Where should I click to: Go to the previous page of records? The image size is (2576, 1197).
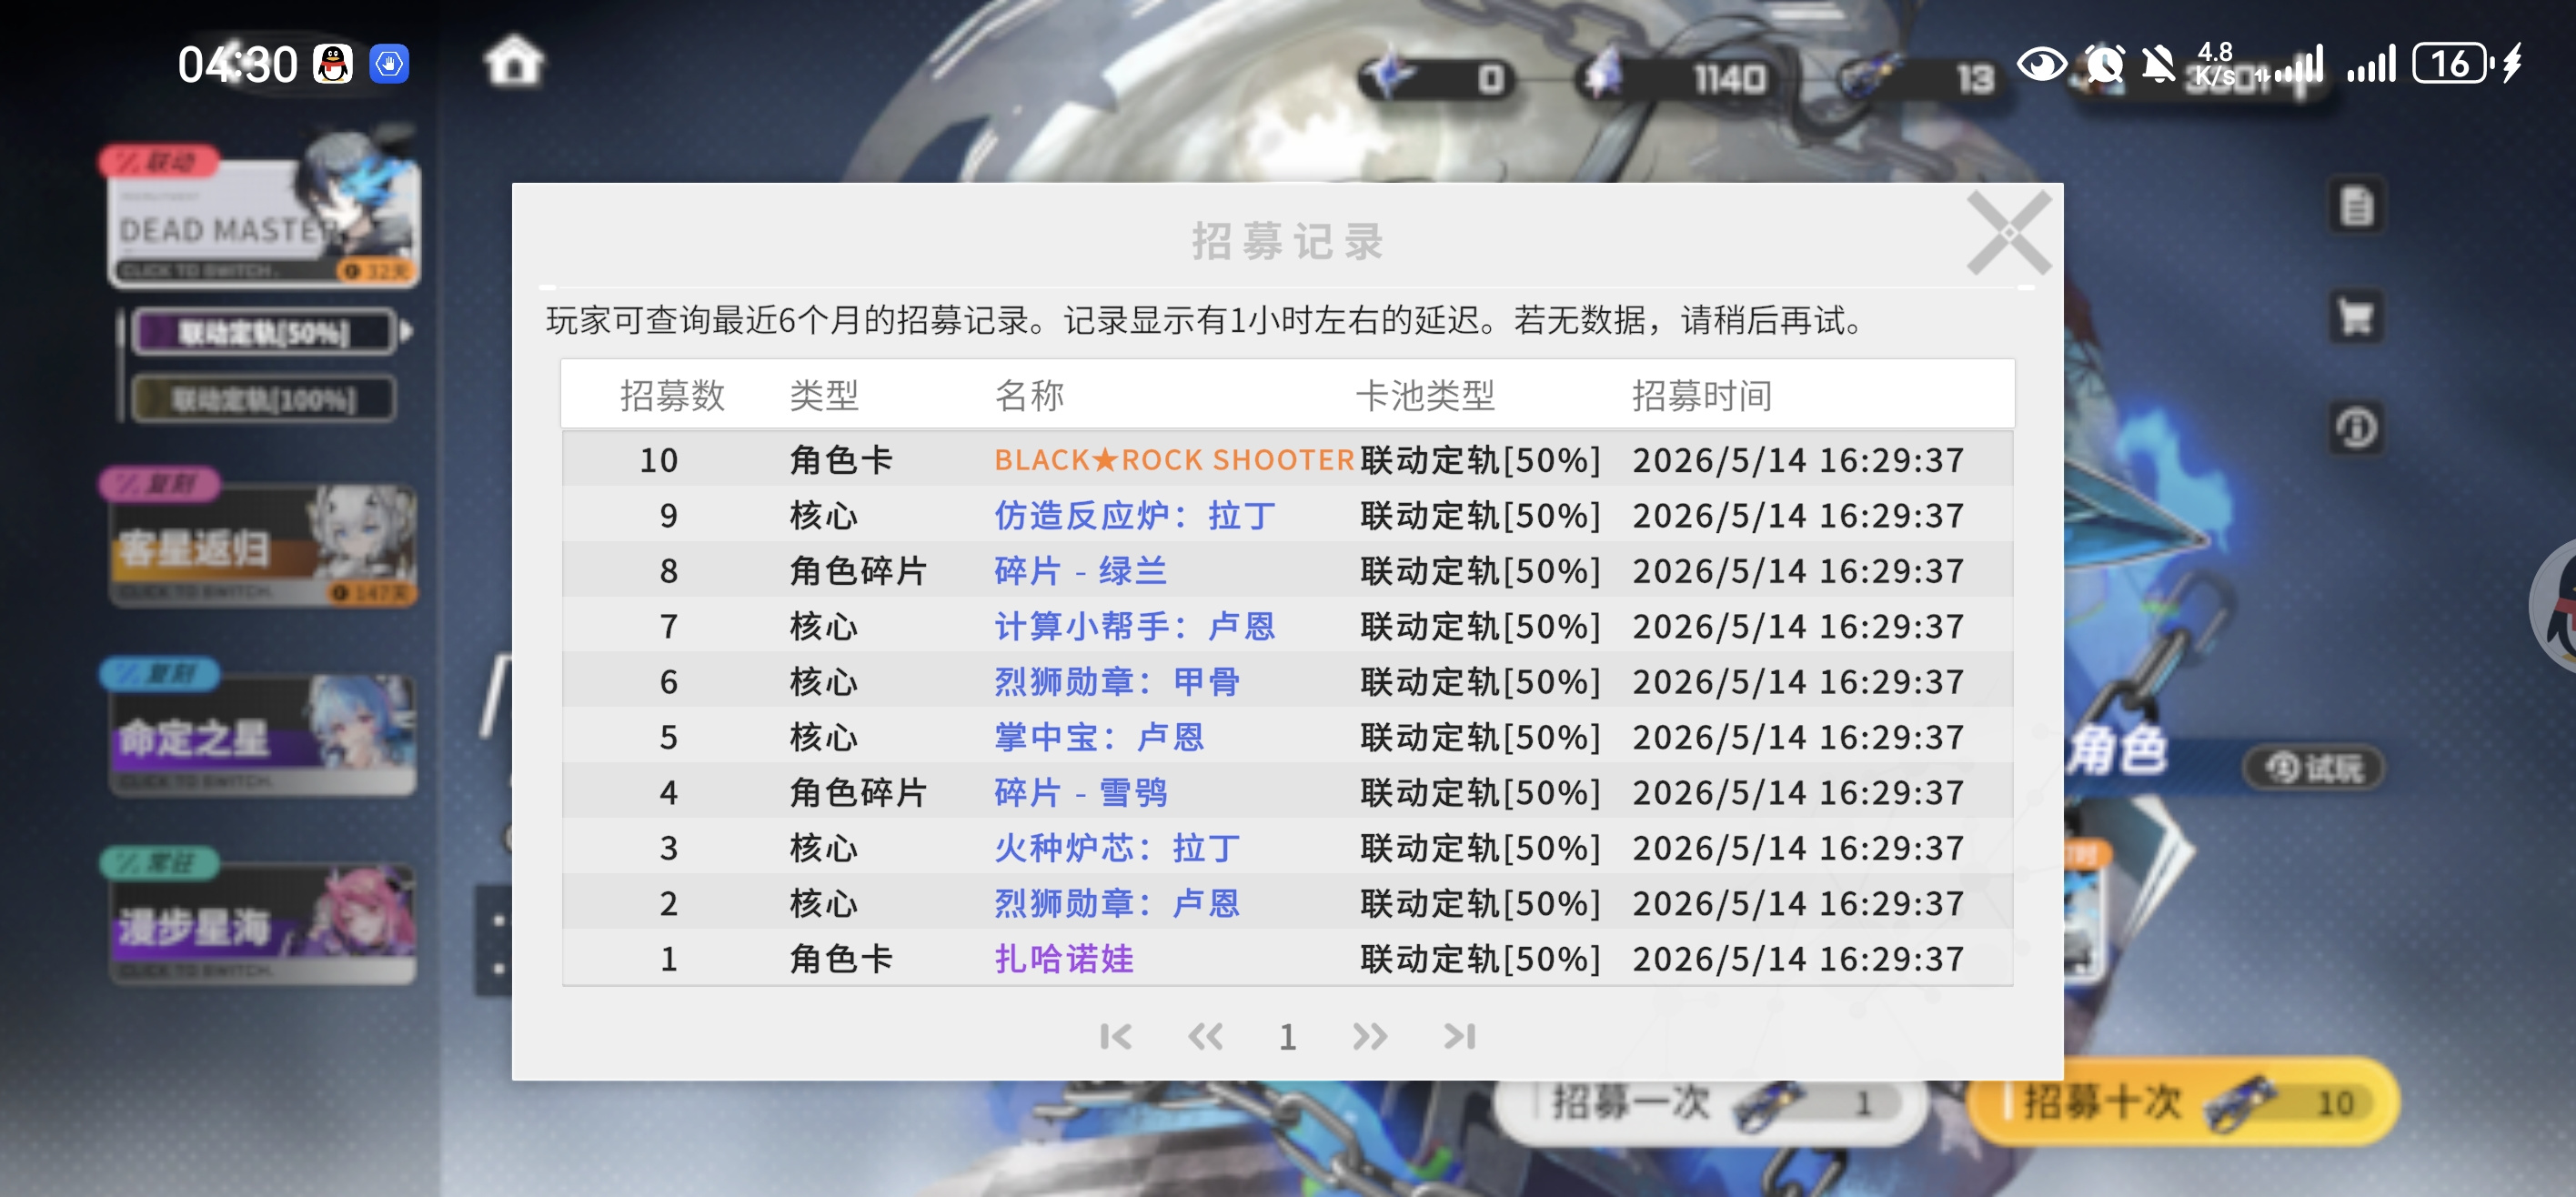(x=1205, y=1037)
